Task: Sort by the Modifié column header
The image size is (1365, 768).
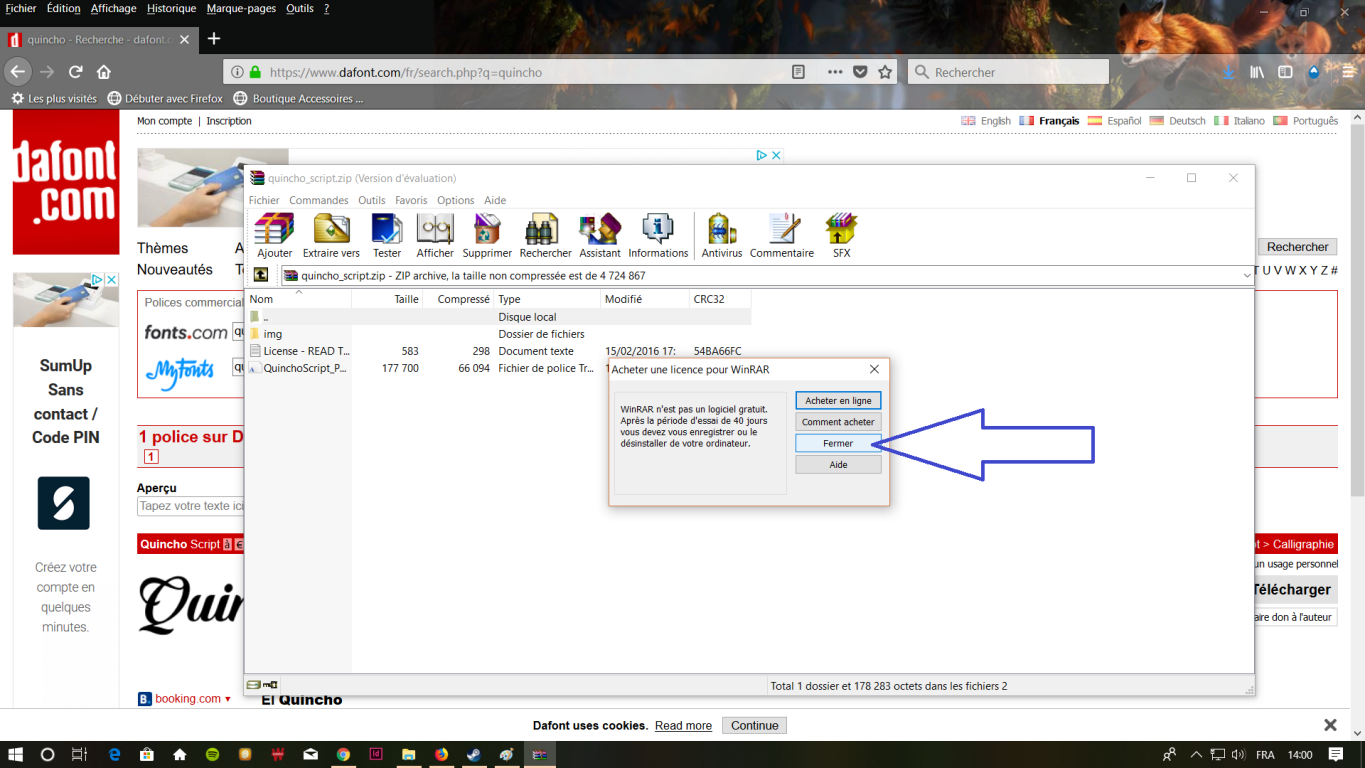Action: pyautogui.click(x=645, y=299)
